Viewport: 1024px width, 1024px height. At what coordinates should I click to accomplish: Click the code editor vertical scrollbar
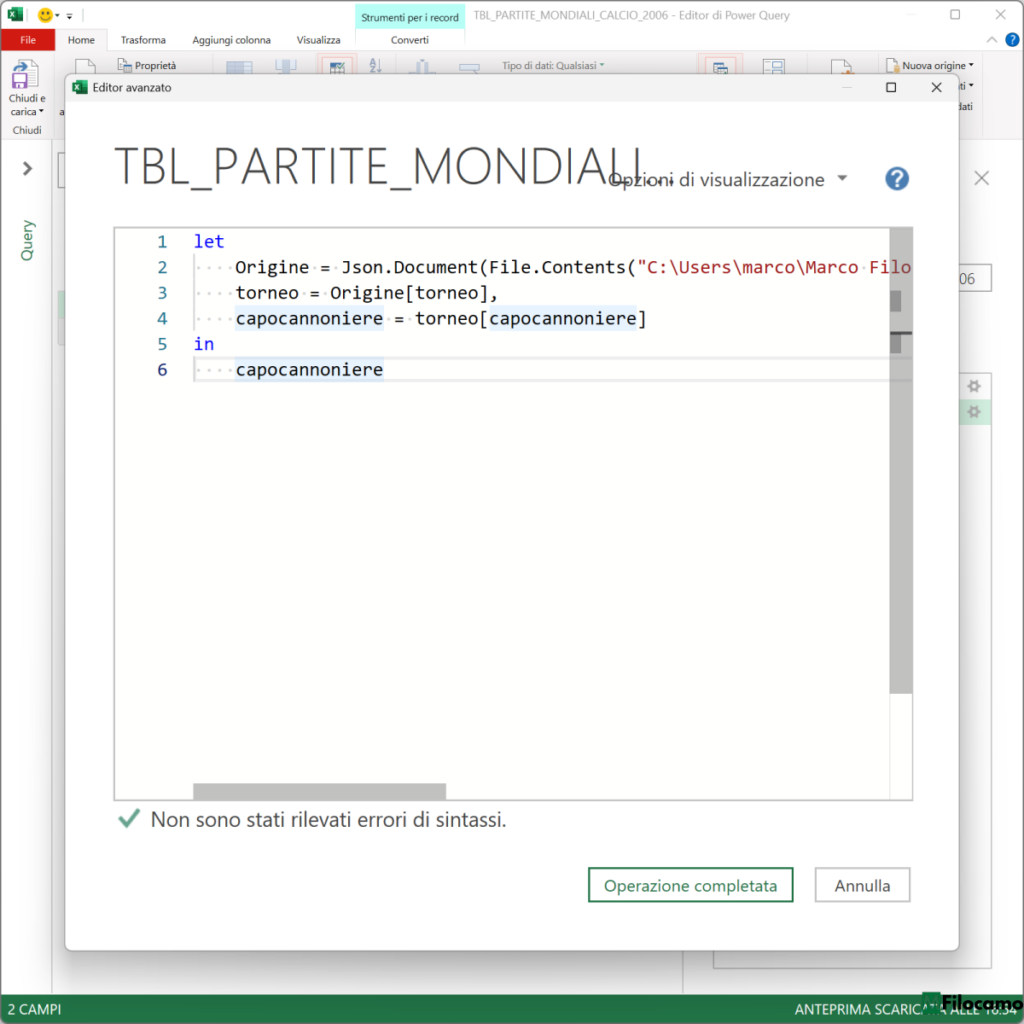[901, 460]
